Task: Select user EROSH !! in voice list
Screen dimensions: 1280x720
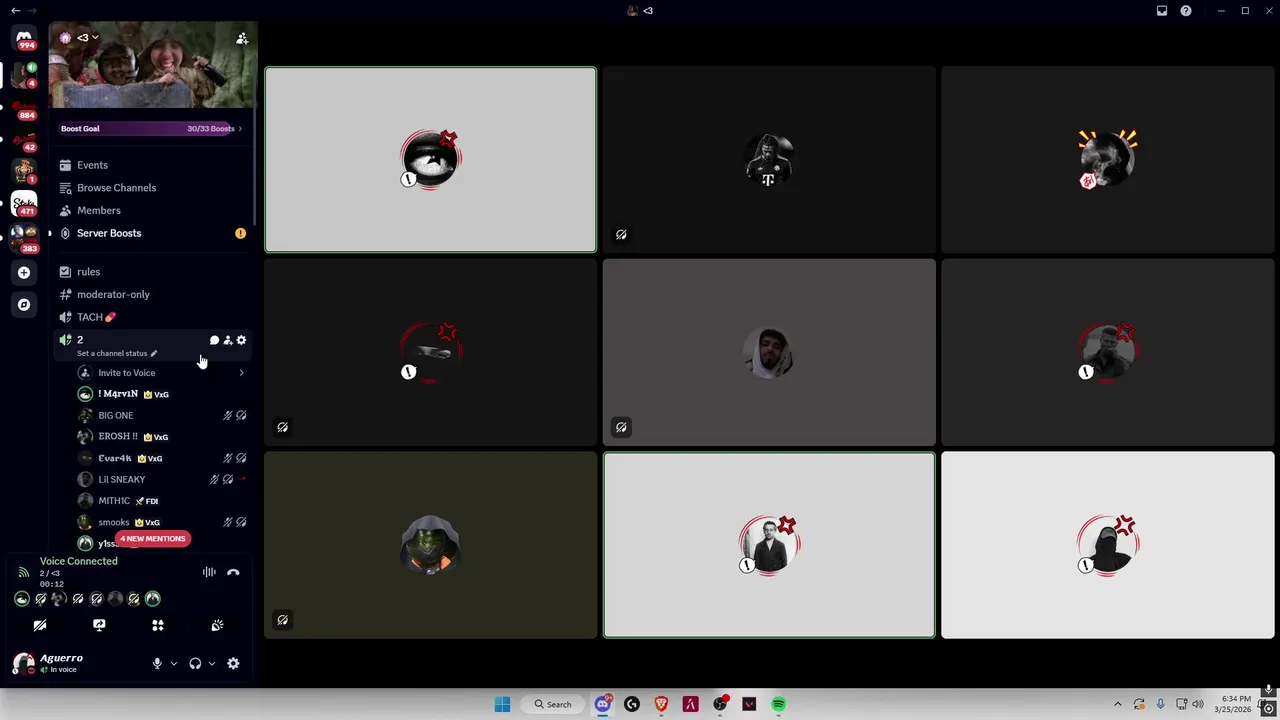Action: [162, 437]
